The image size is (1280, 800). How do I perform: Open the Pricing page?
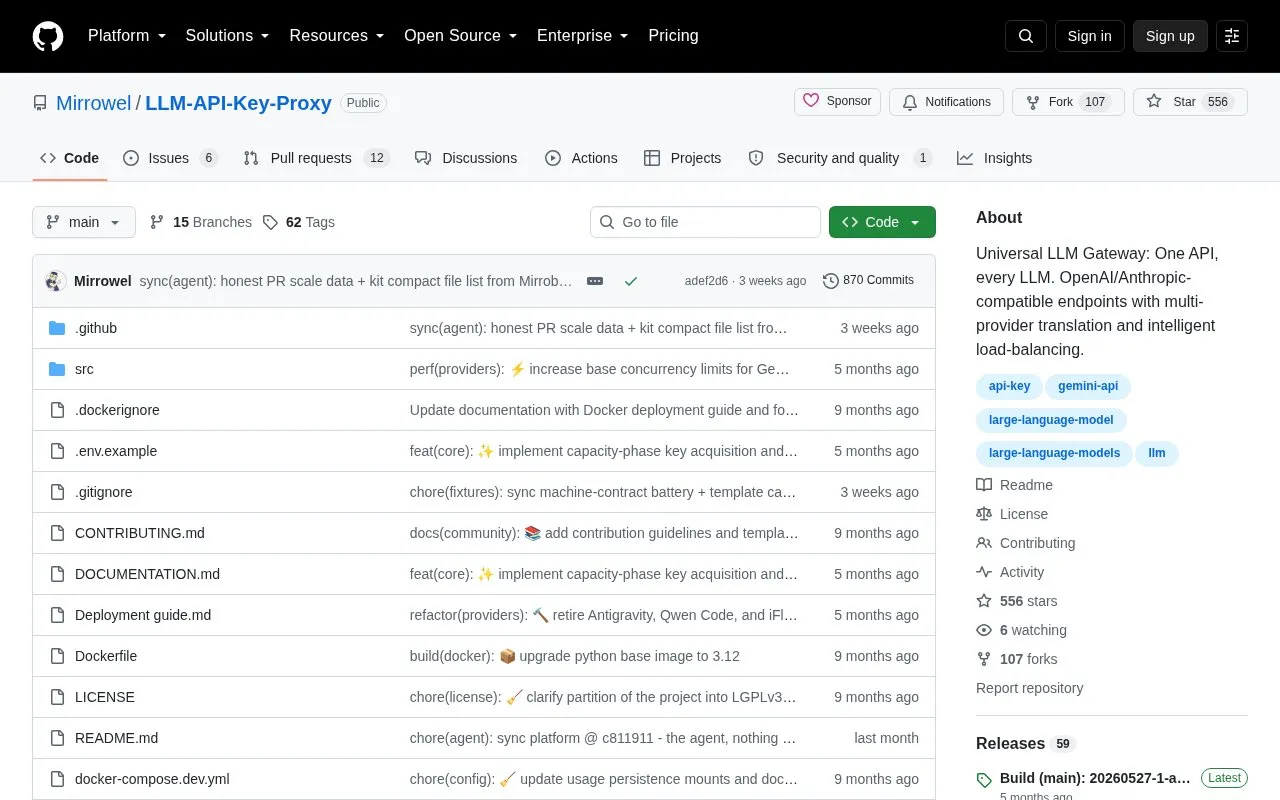(x=673, y=36)
